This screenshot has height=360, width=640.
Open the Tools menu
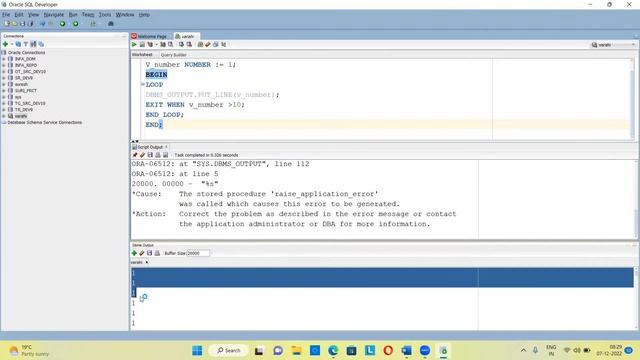105,15
